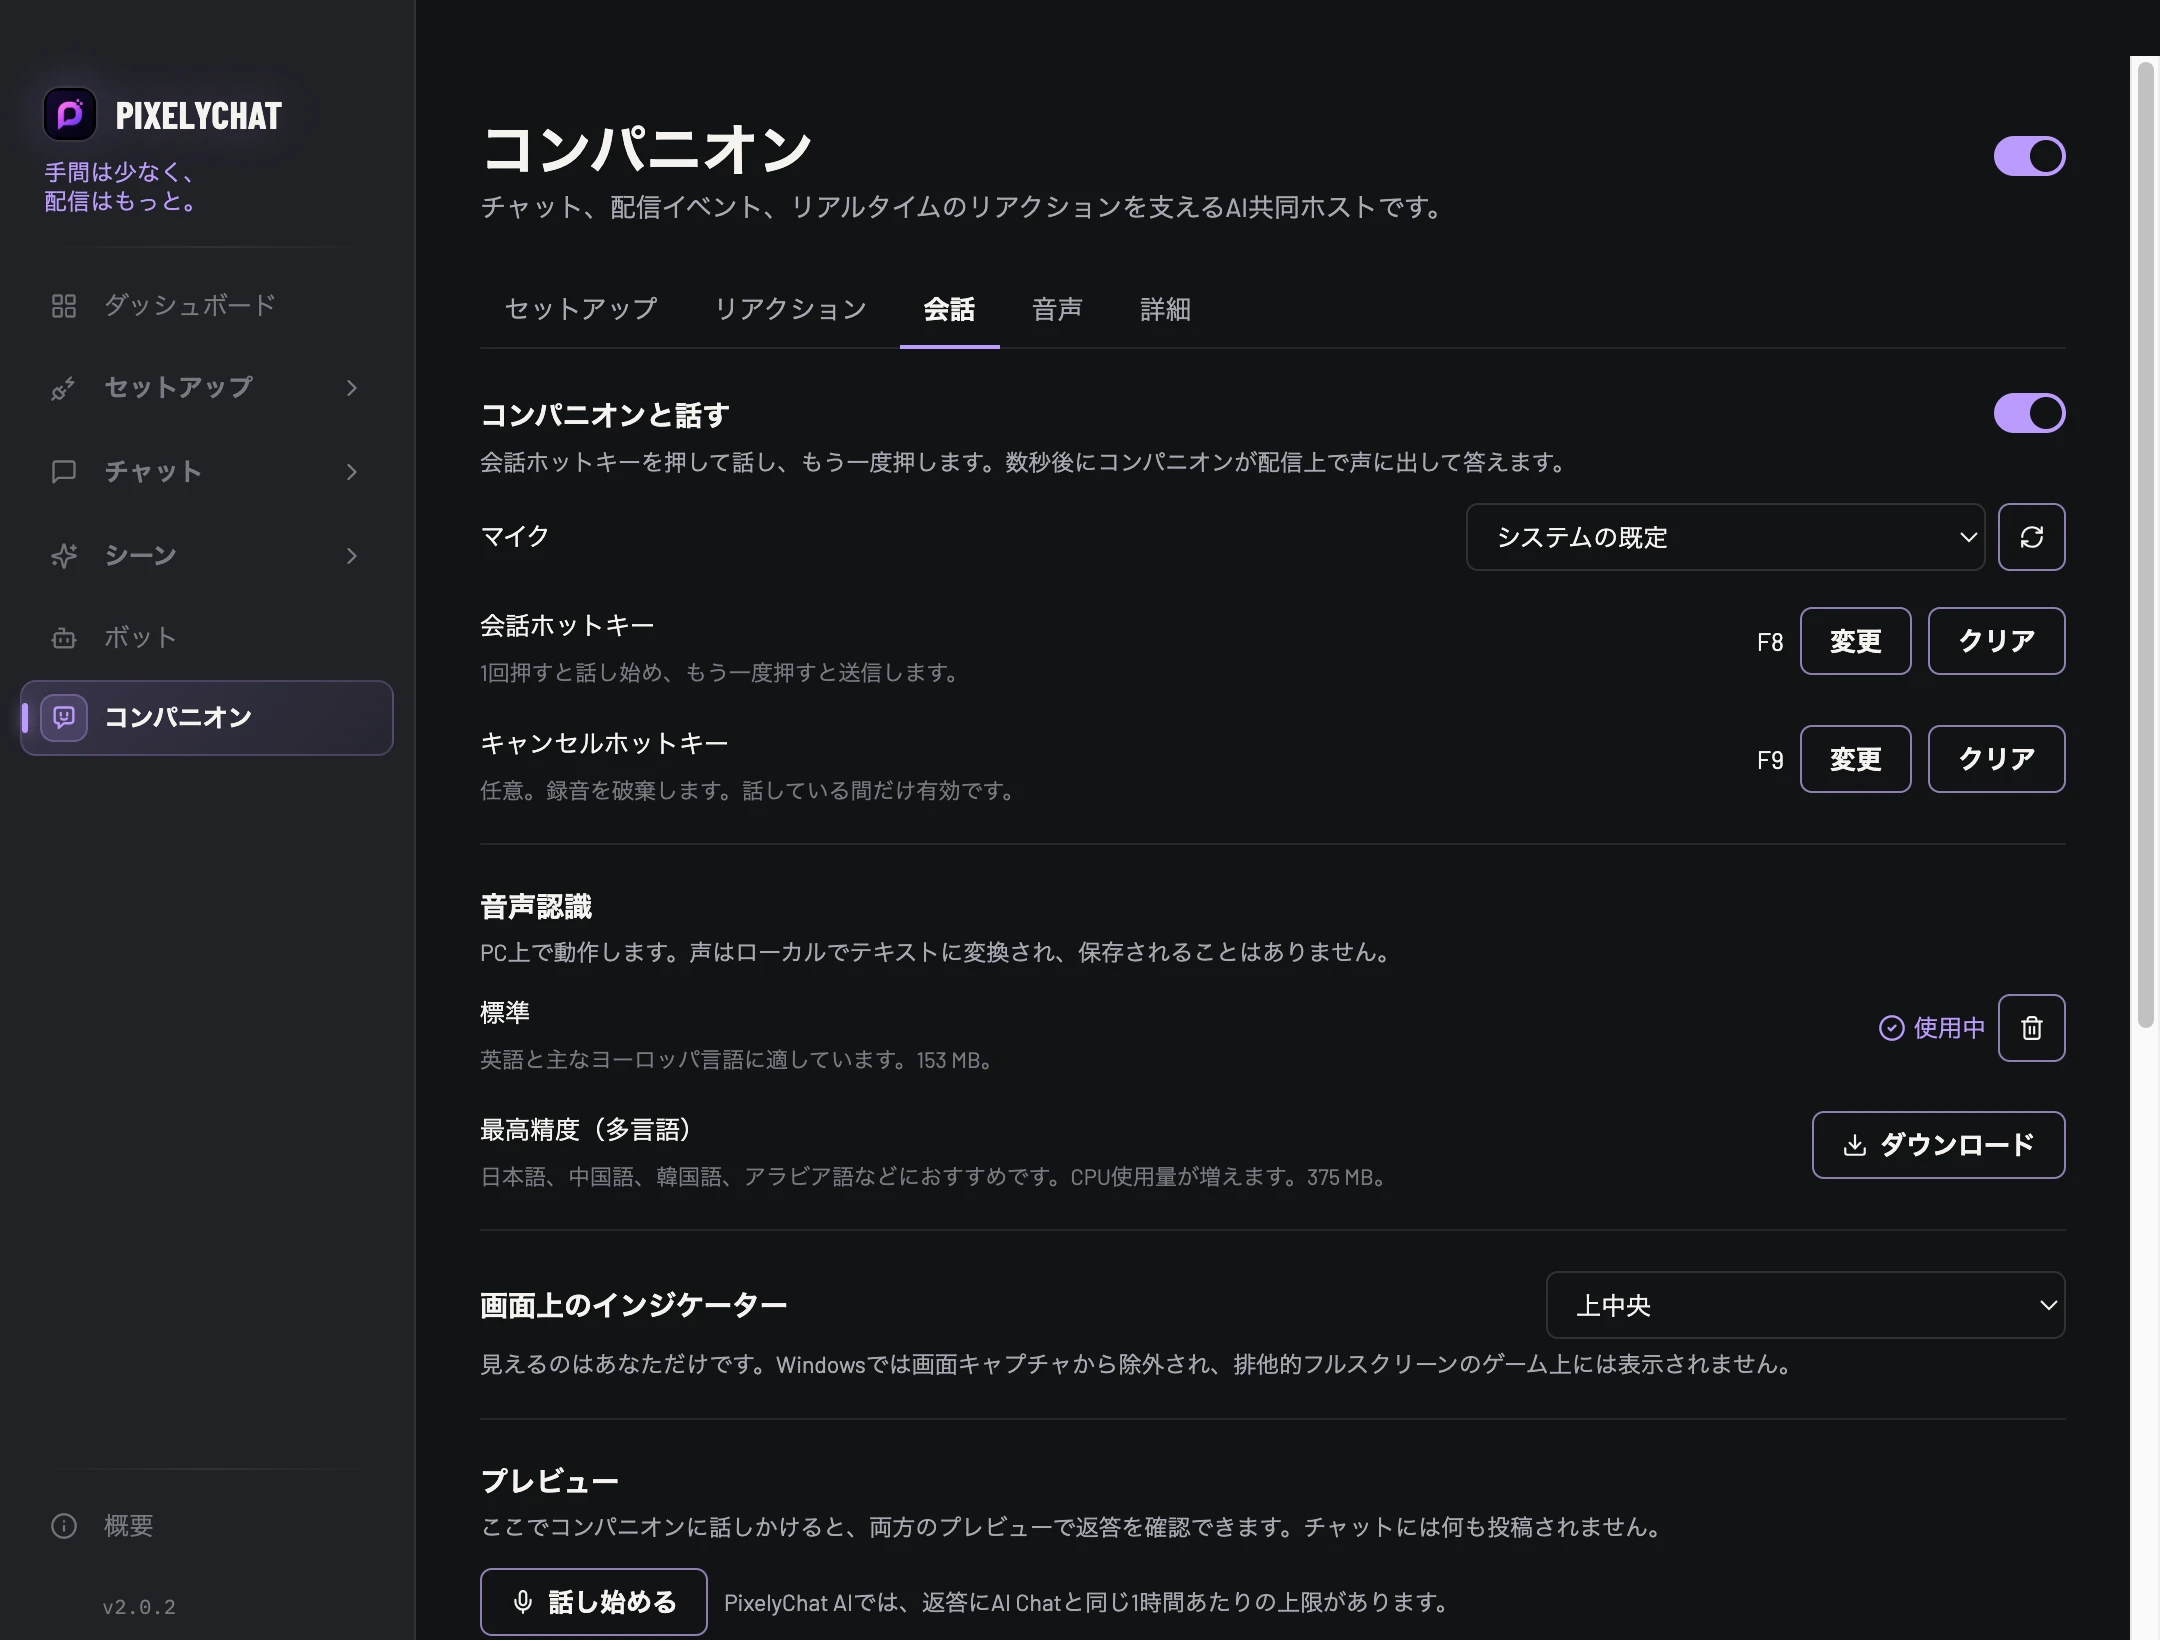The height and width of the screenshot is (1640, 2160).
Task: Click the 使用中 checkmark status icon
Action: click(x=1891, y=1028)
